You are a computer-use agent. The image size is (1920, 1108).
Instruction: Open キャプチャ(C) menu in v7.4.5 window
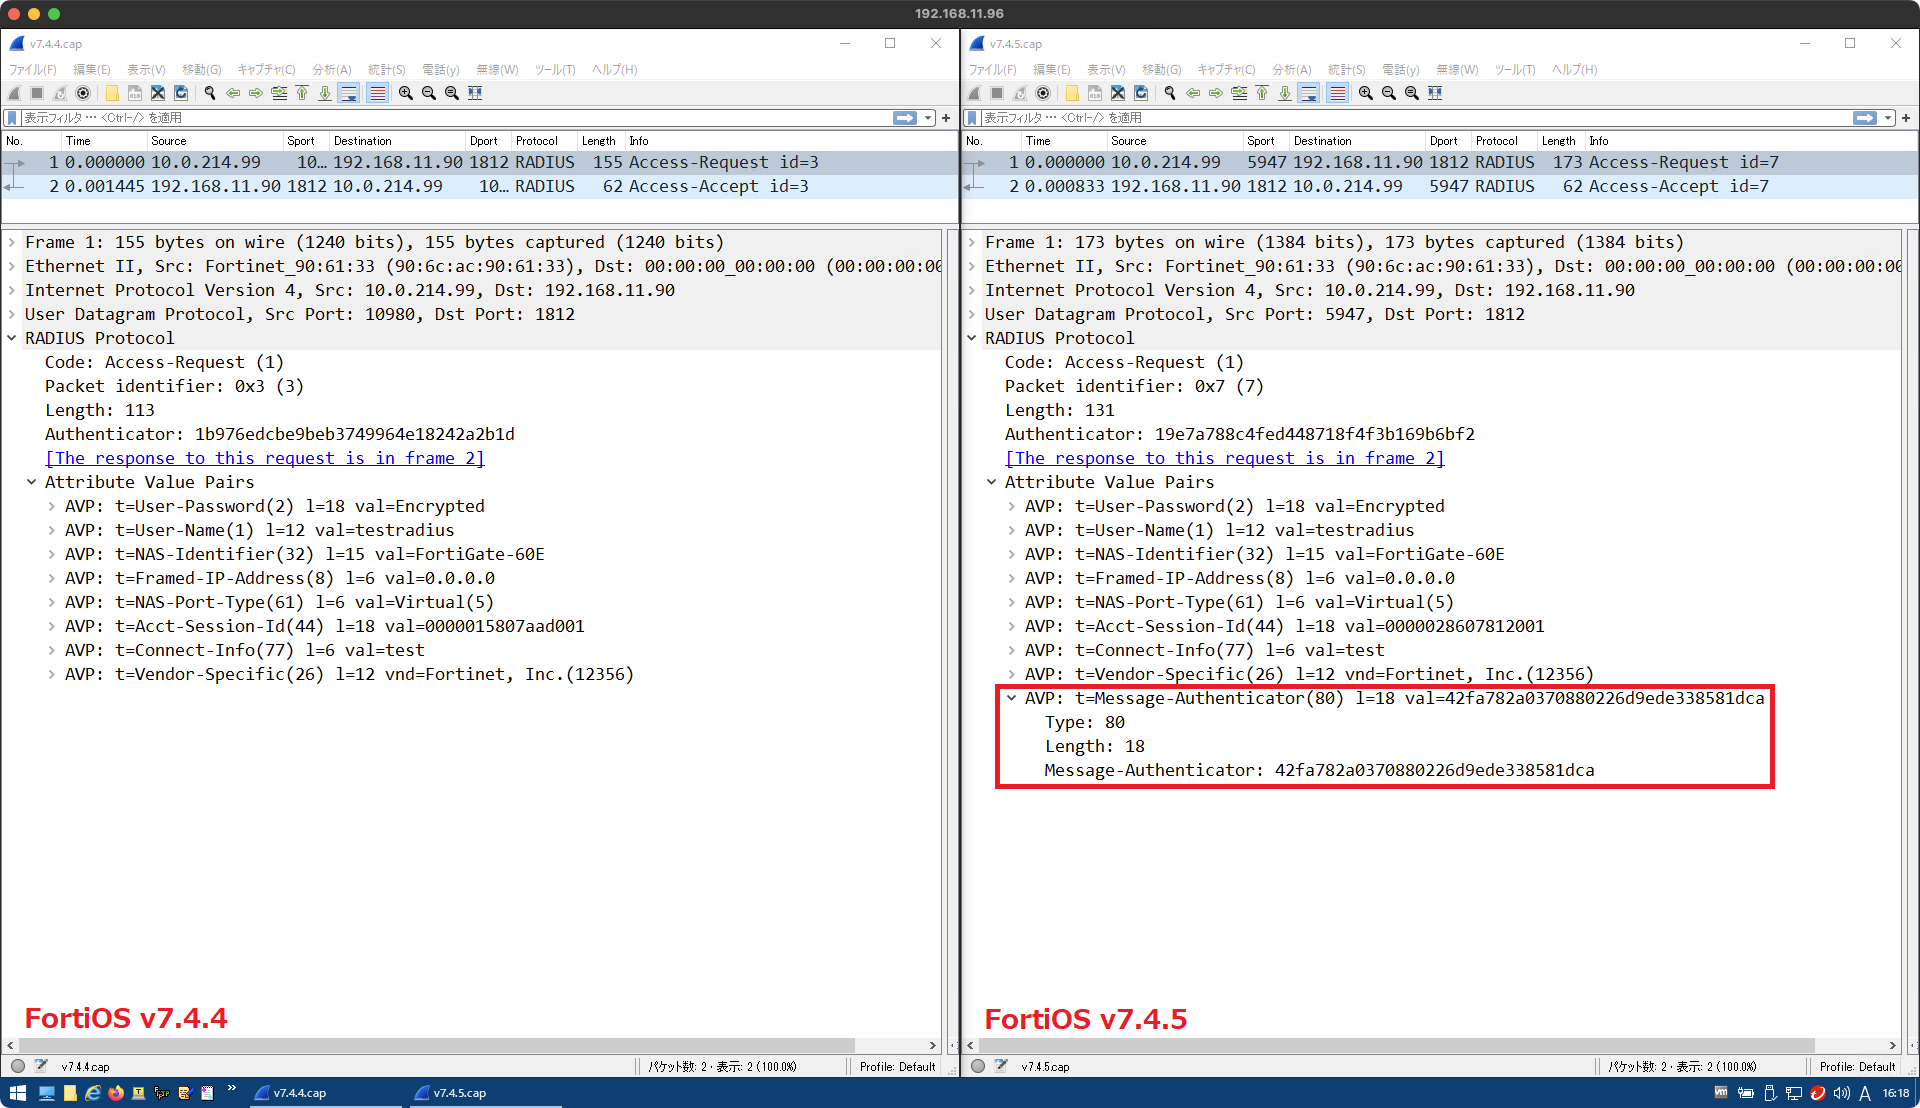[x=1226, y=69]
